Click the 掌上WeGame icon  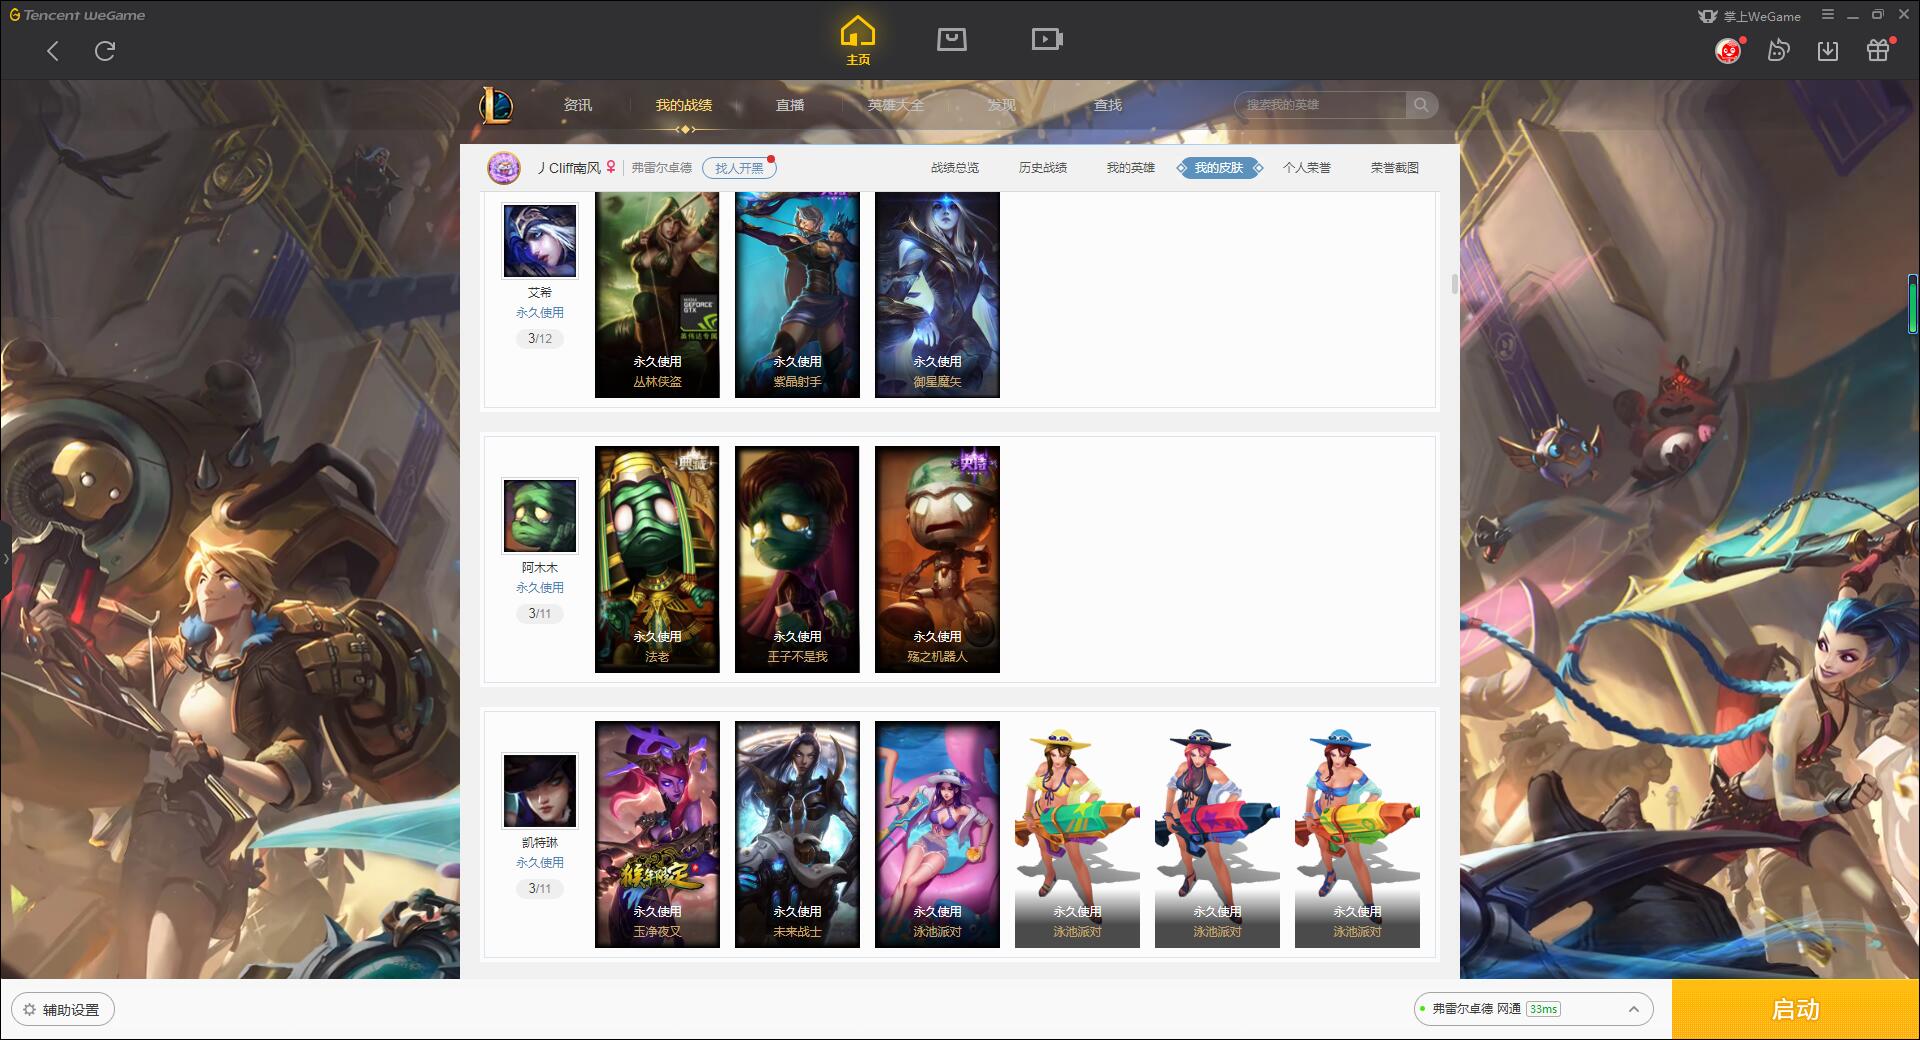point(1749,16)
